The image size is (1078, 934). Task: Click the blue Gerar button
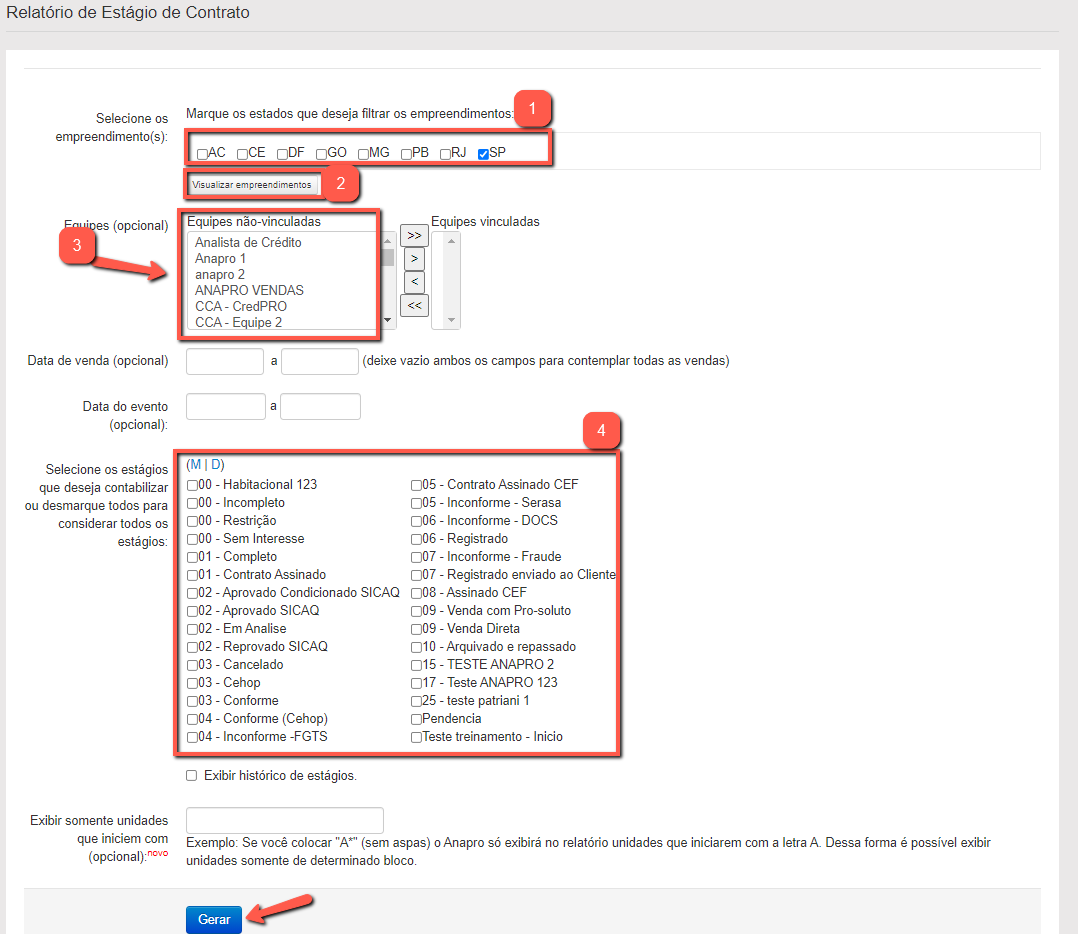(214, 920)
